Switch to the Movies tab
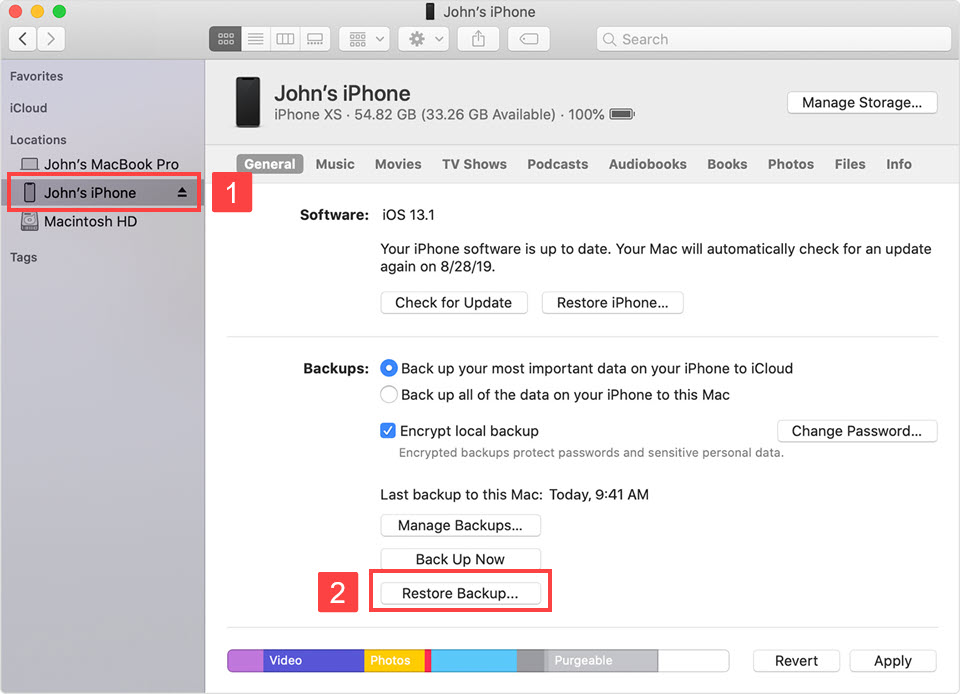The image size is (960, 694). click(398, 164)
